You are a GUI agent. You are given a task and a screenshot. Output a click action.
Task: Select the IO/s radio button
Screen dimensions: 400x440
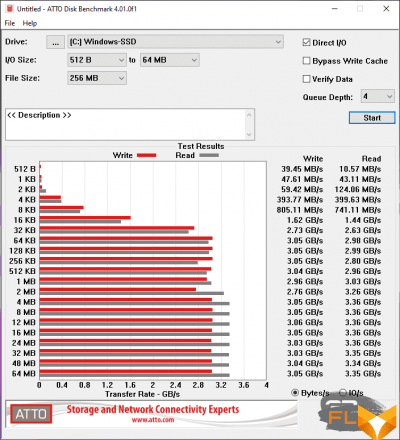tap(343, 393)
